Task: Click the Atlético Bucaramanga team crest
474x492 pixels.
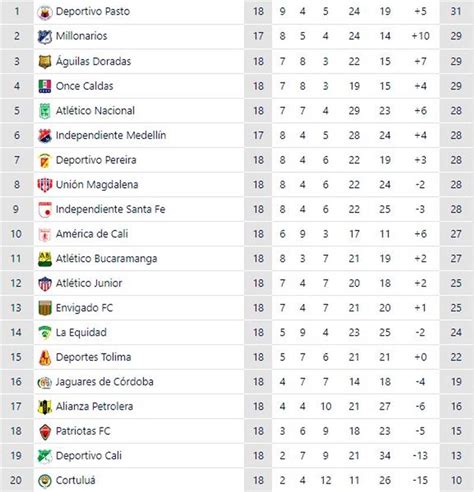Action: pos(45,259)
